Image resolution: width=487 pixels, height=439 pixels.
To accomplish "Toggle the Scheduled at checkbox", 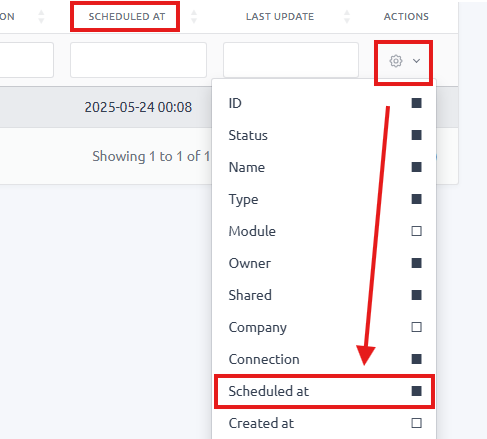I will point(416,391).
